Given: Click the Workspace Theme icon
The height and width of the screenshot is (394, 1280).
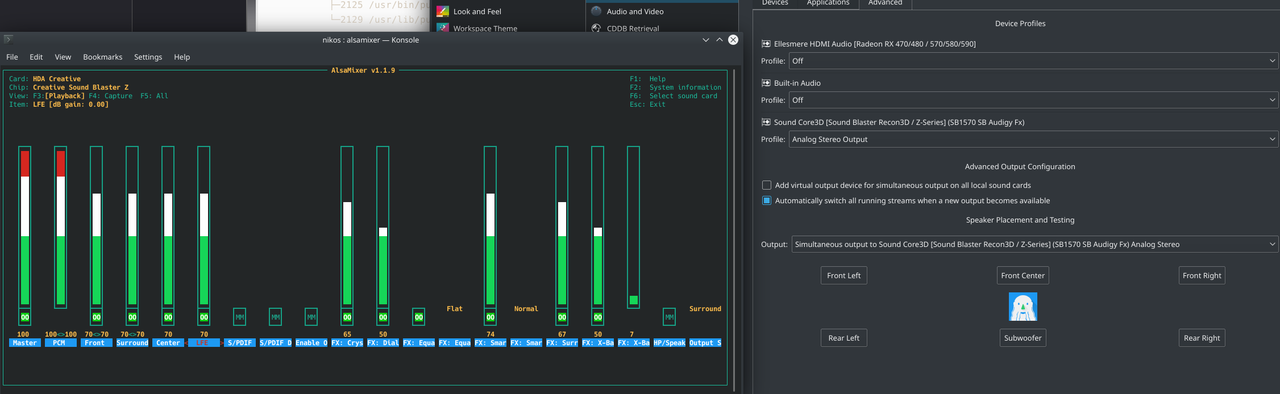Looking at the screenshot, I should coord(443,28).
